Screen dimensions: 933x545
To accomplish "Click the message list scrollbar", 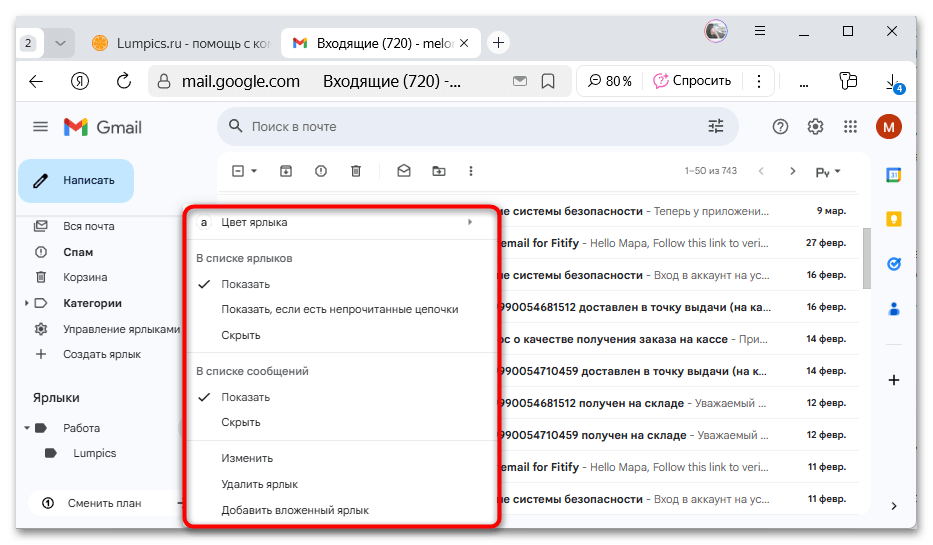I will coord(866,258).
